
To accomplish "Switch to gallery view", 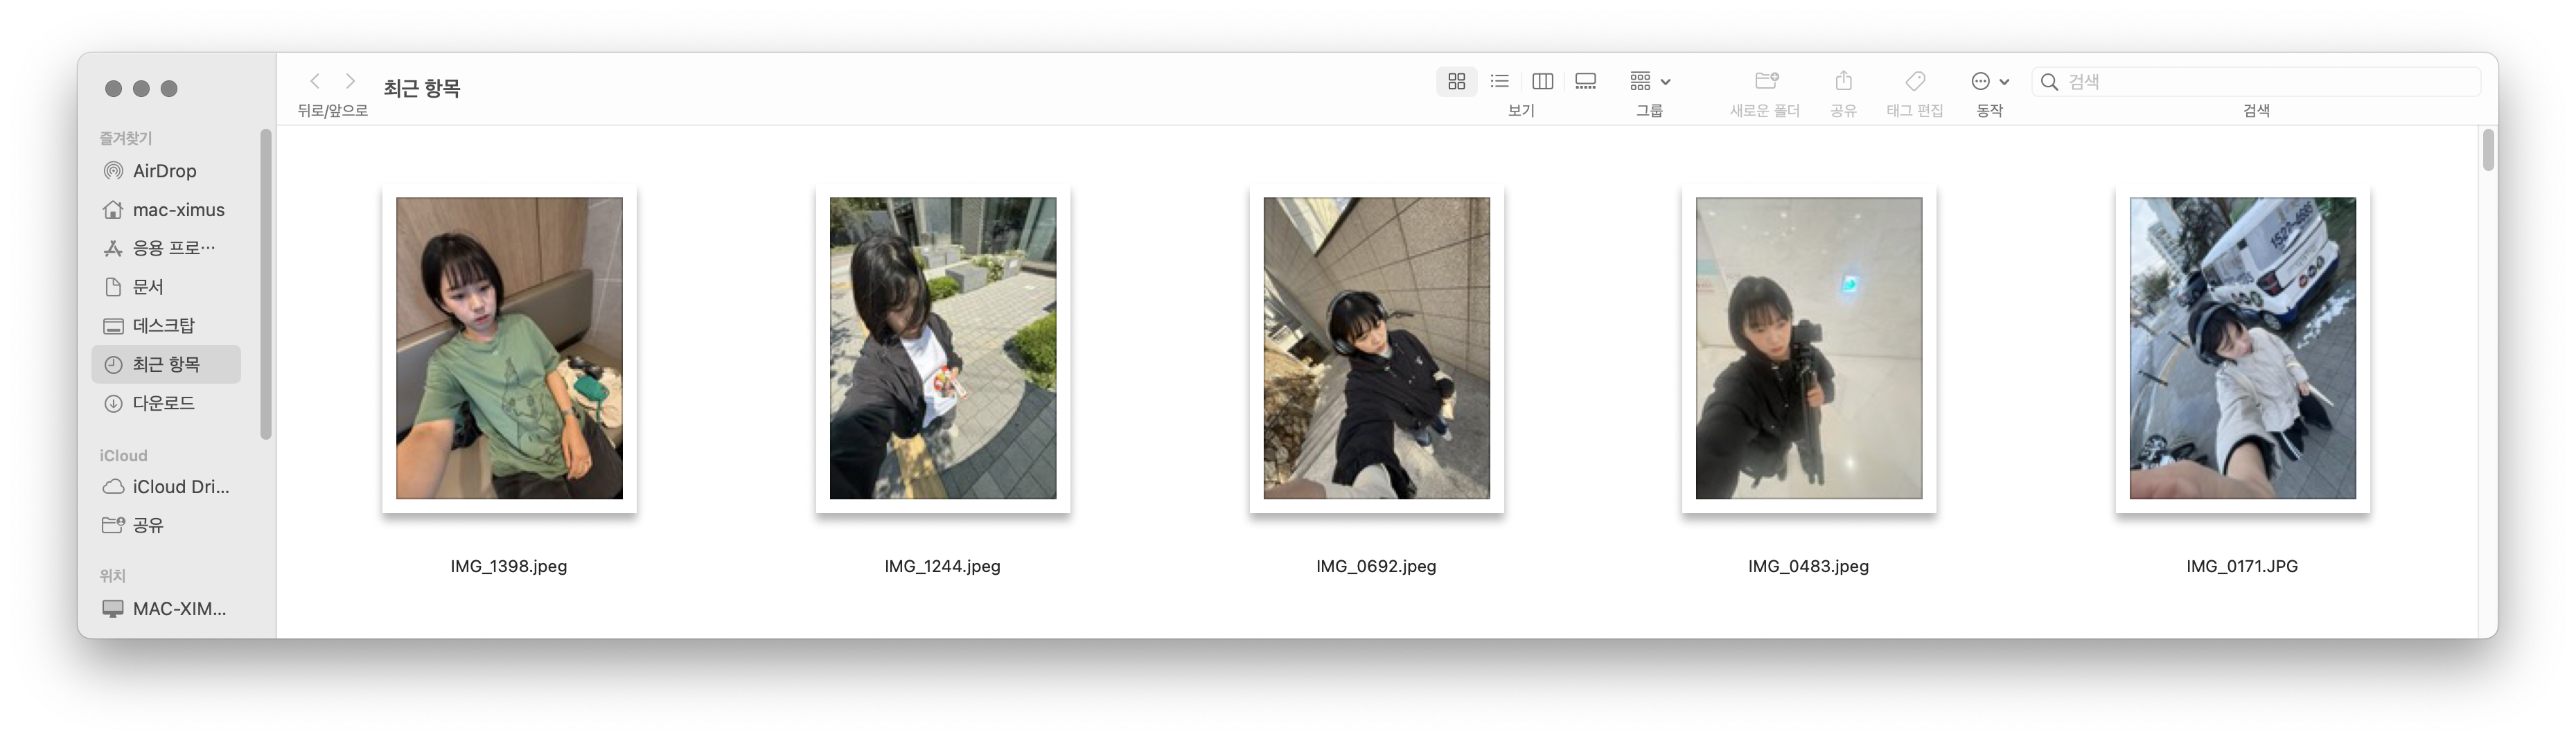I will point(1585,81).
